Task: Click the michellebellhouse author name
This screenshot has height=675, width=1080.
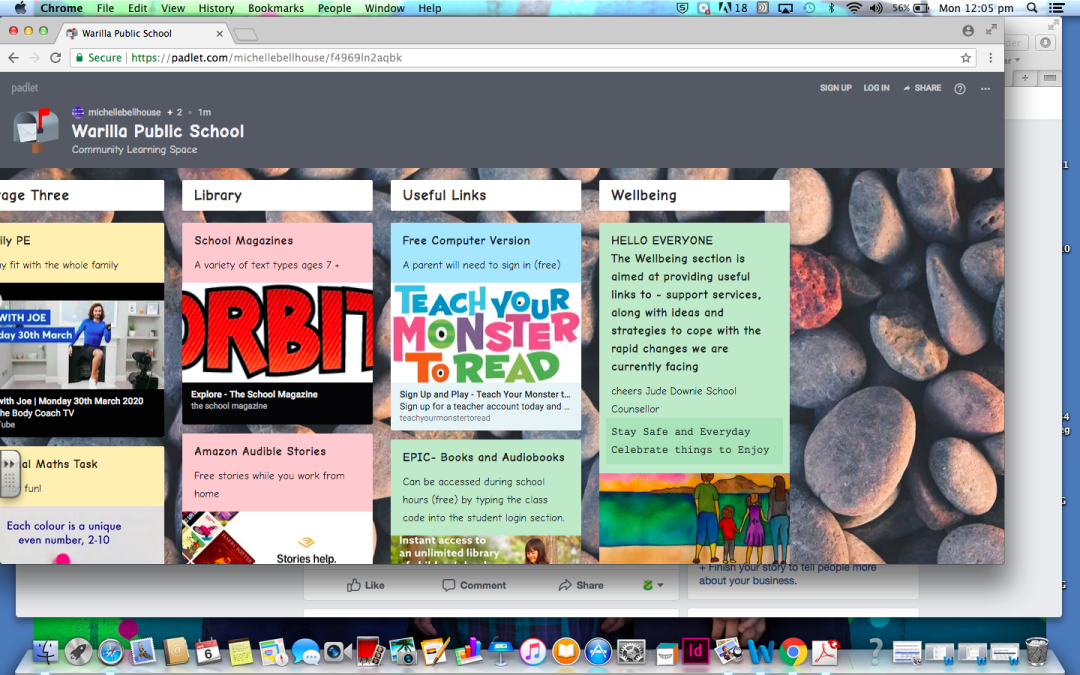Action: [x=124, y=112]
